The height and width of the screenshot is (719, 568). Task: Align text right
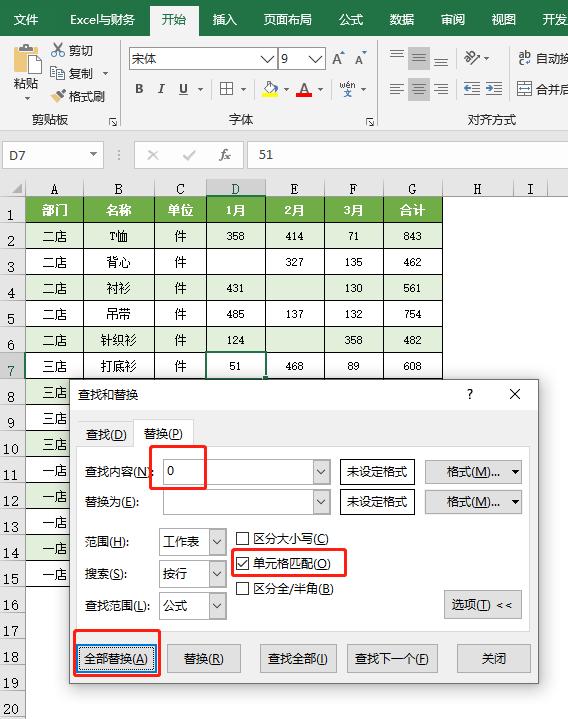tap(441, 88)
